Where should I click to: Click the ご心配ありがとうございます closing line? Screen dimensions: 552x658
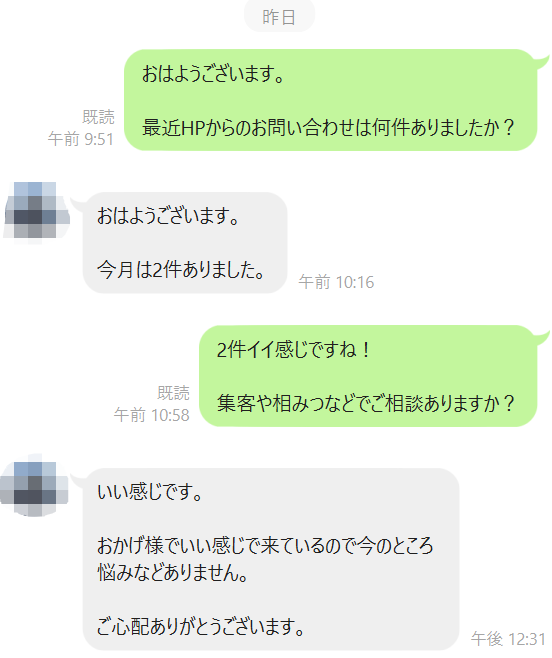[x=201, y=627]
